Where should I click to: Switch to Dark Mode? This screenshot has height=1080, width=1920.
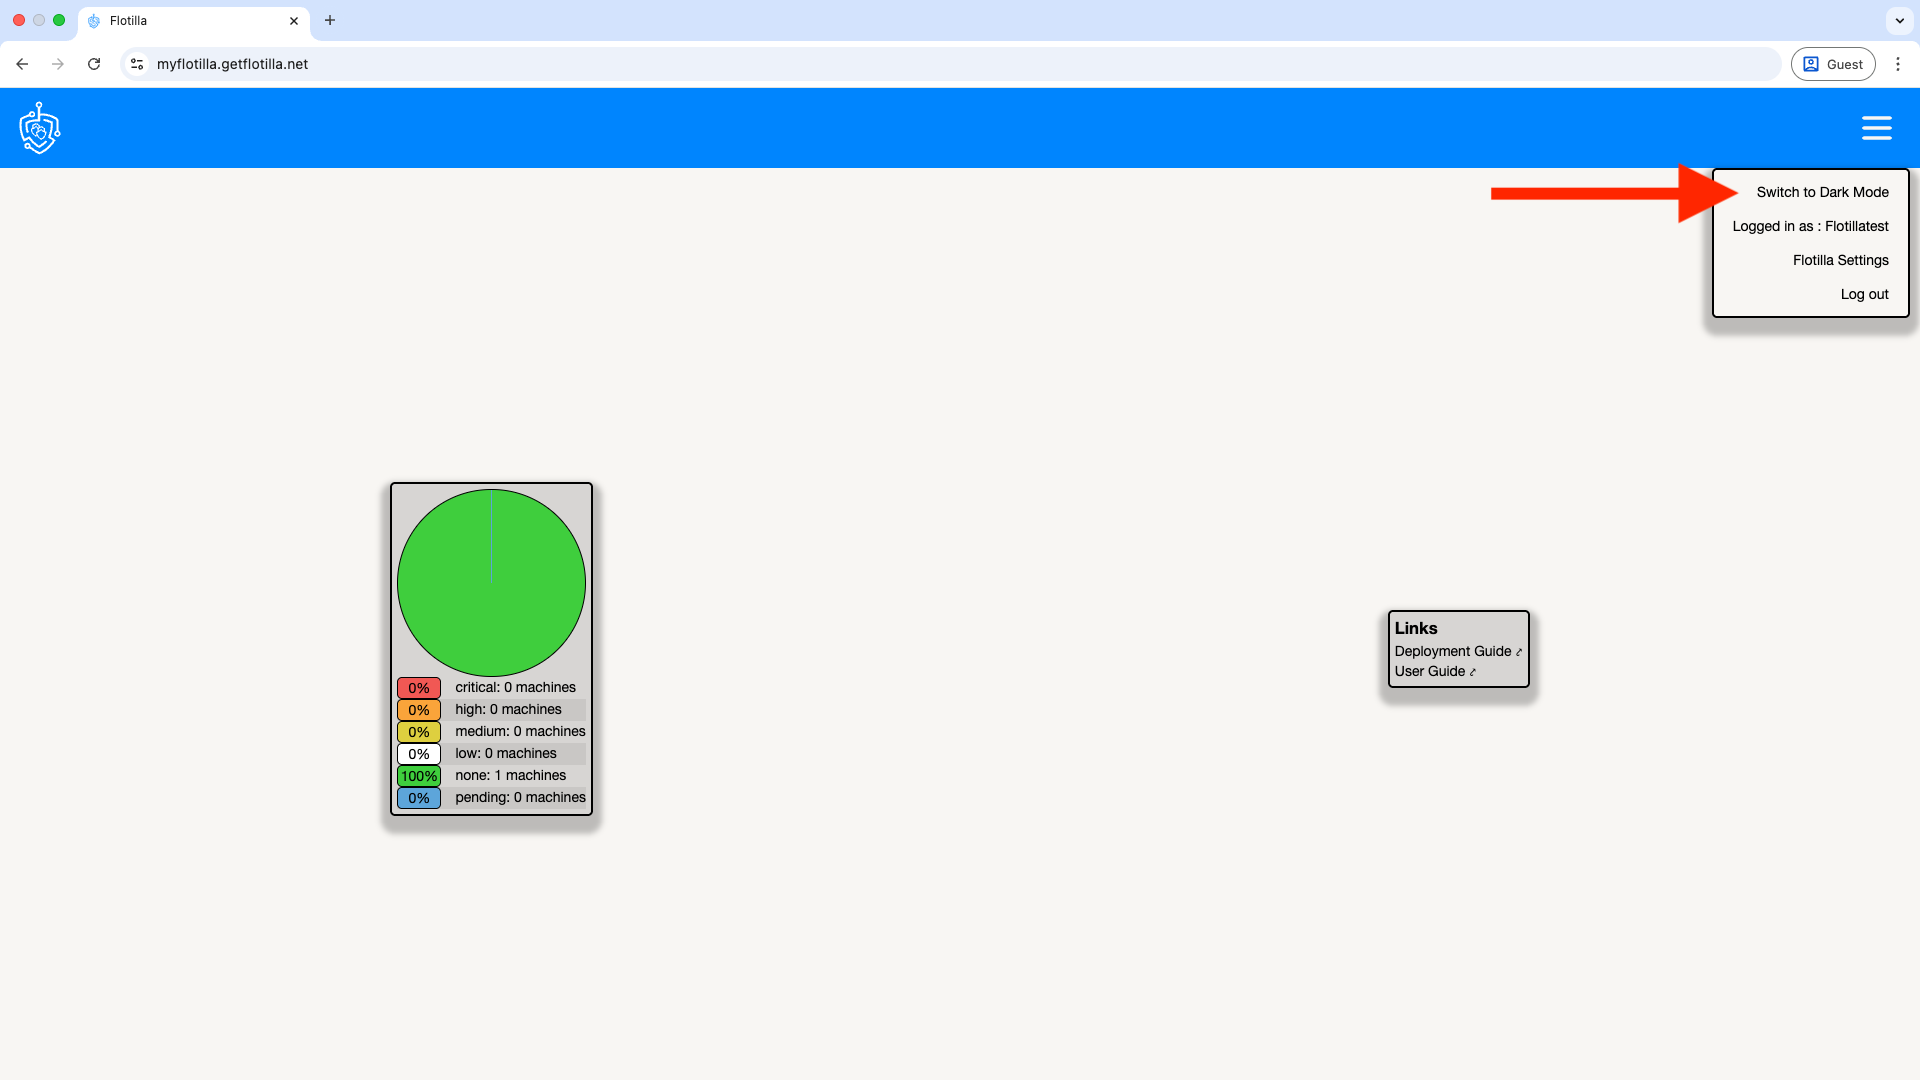(1822, 192)
